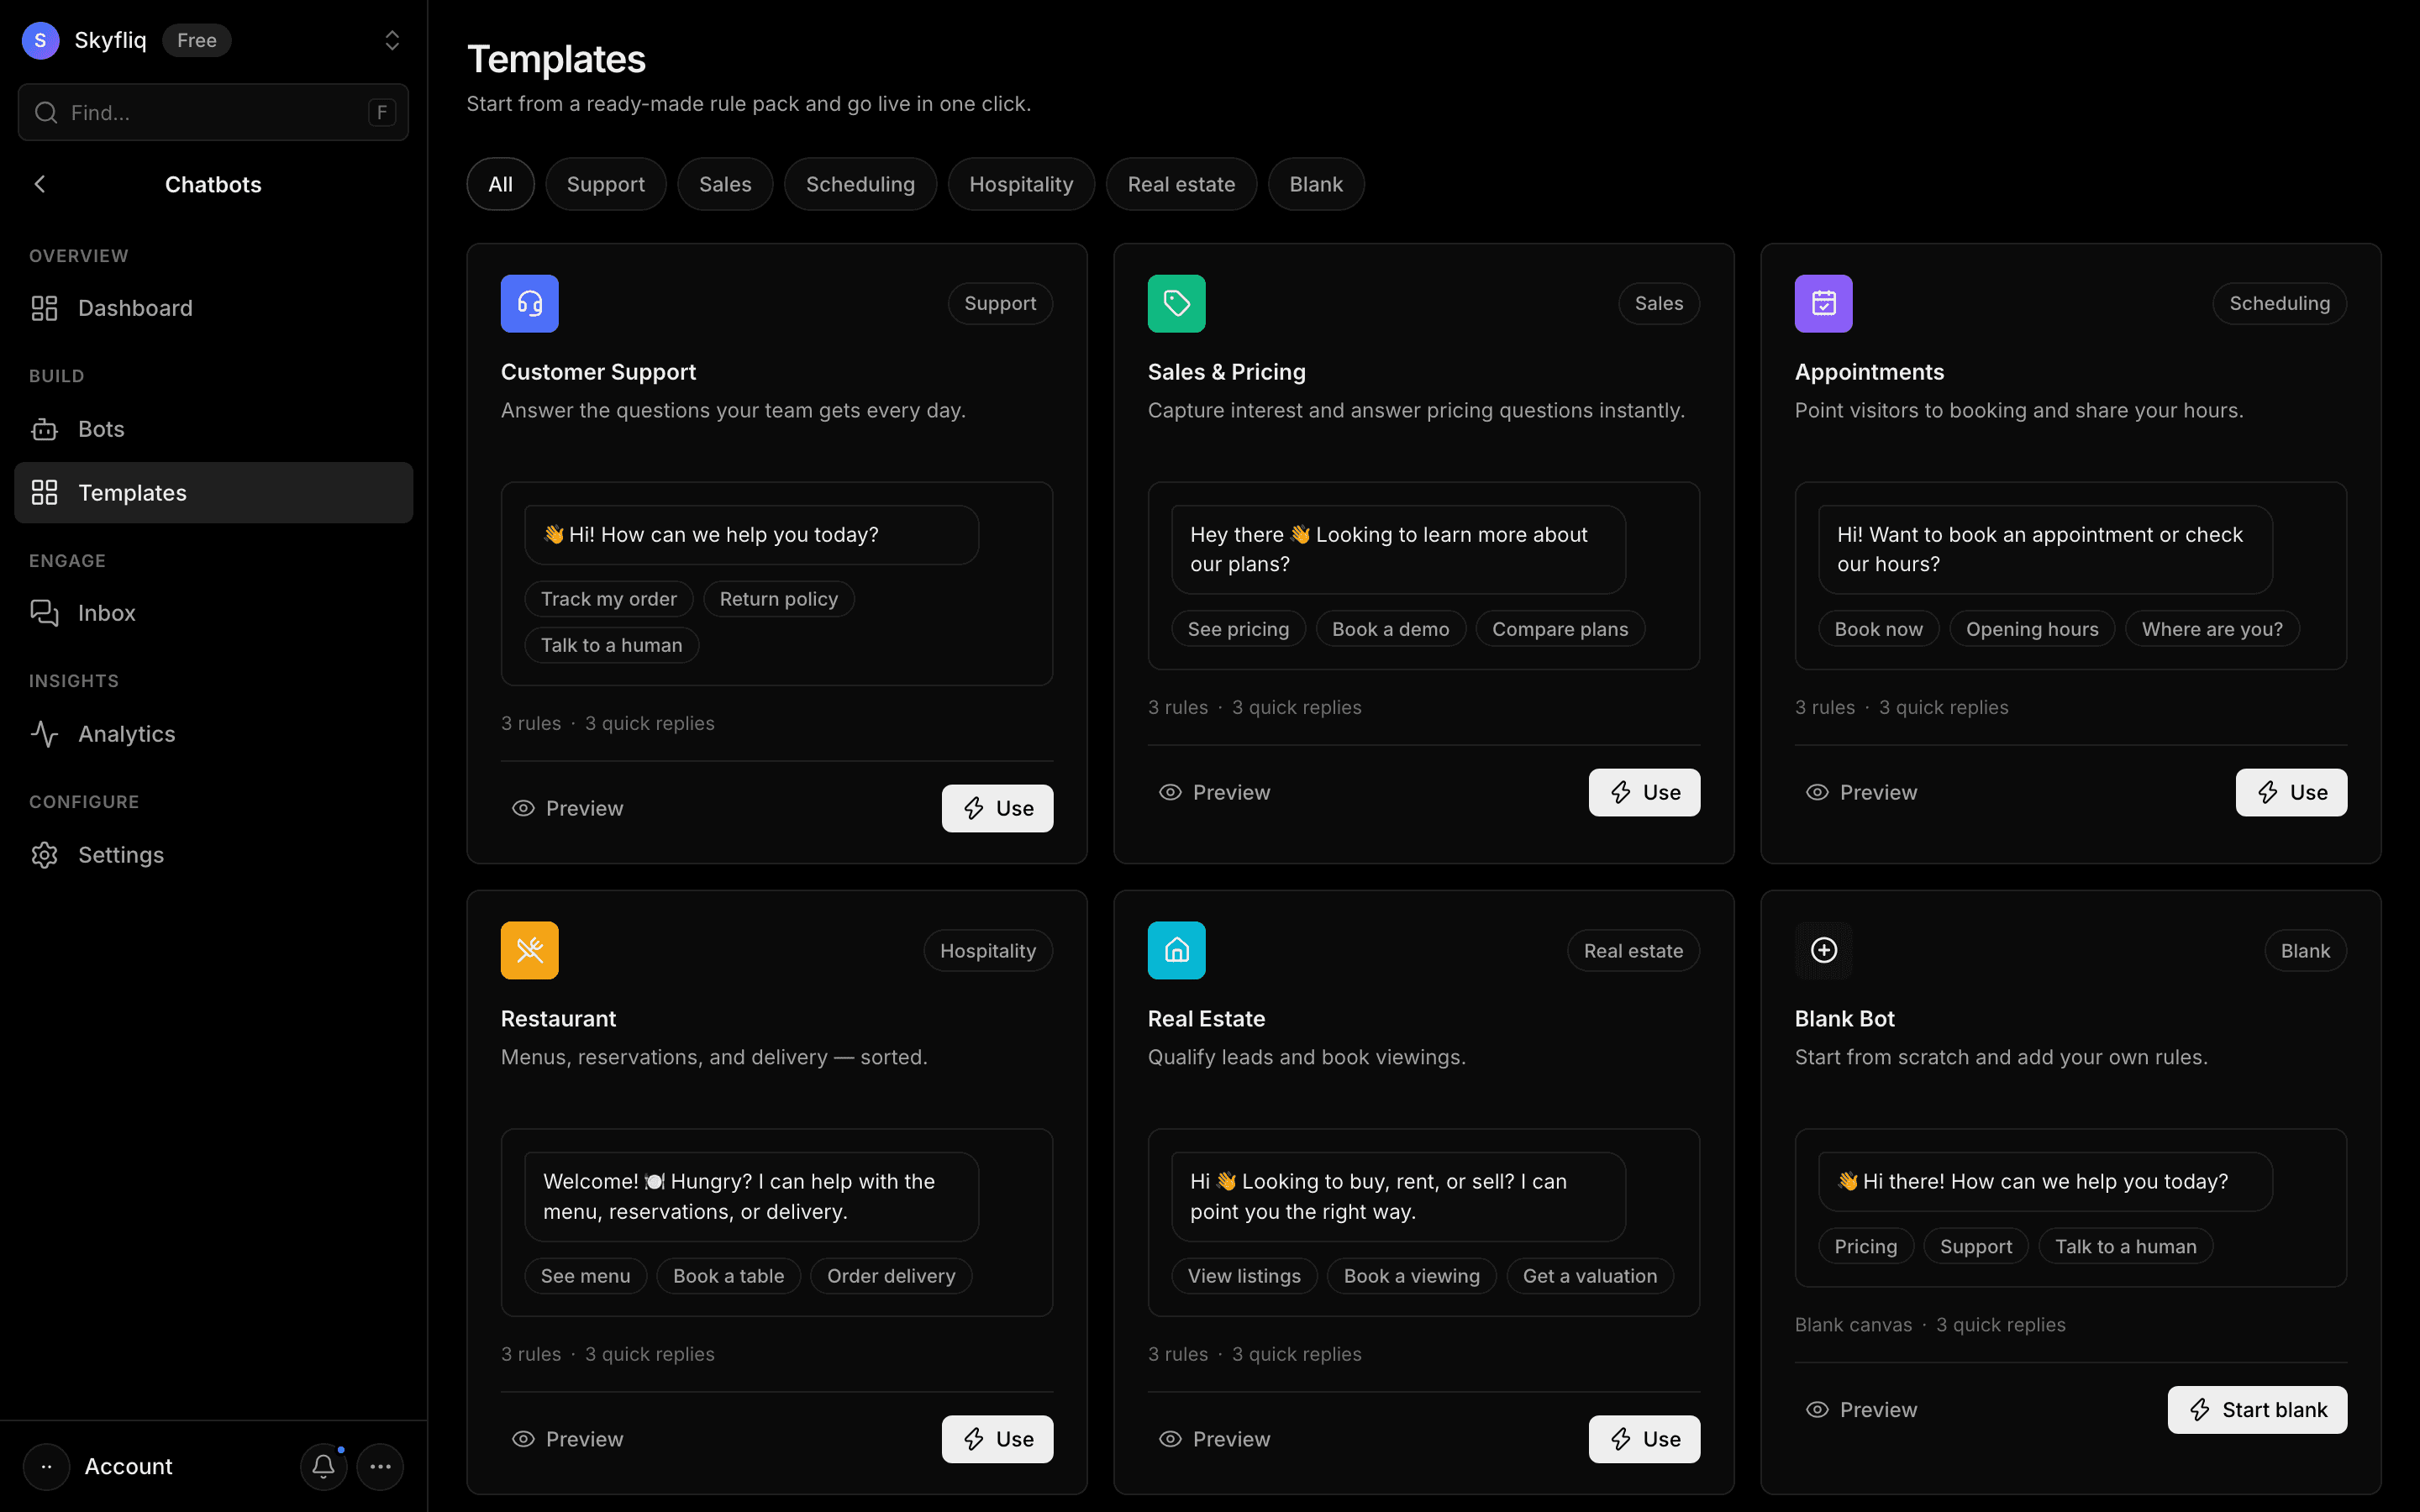Image resolution: width=2420 pixels, height=1512 pixels.
Task: Click the Opening hours quick reply
Action: (2032, 629)
